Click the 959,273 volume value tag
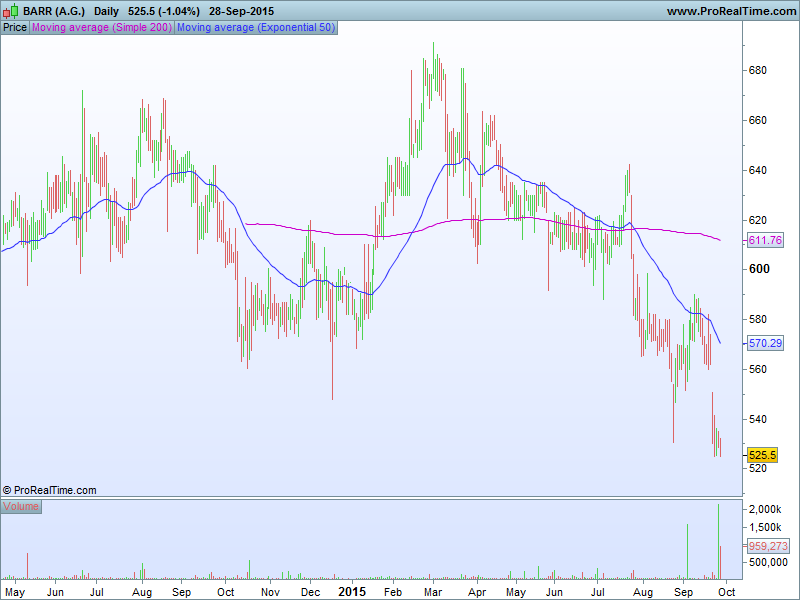 [x=768, y=546]
